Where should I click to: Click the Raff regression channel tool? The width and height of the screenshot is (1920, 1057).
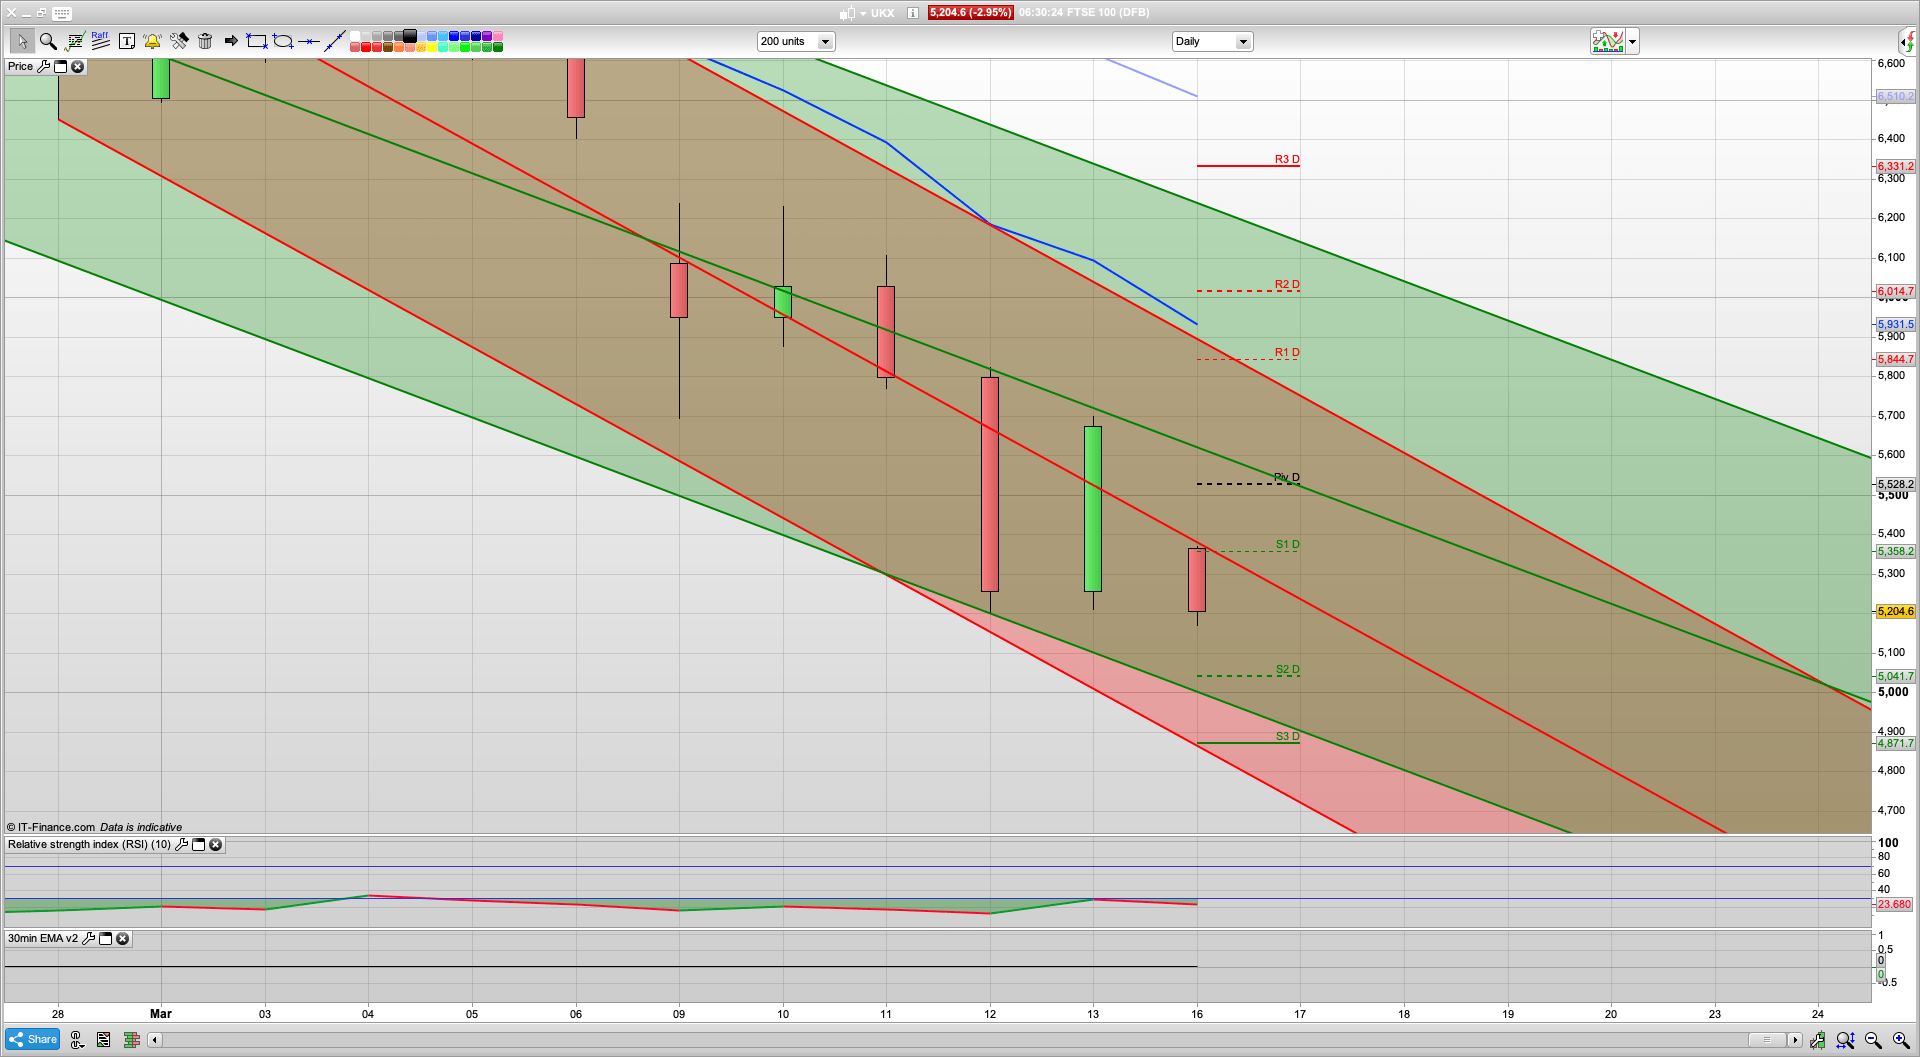(100, 41)
